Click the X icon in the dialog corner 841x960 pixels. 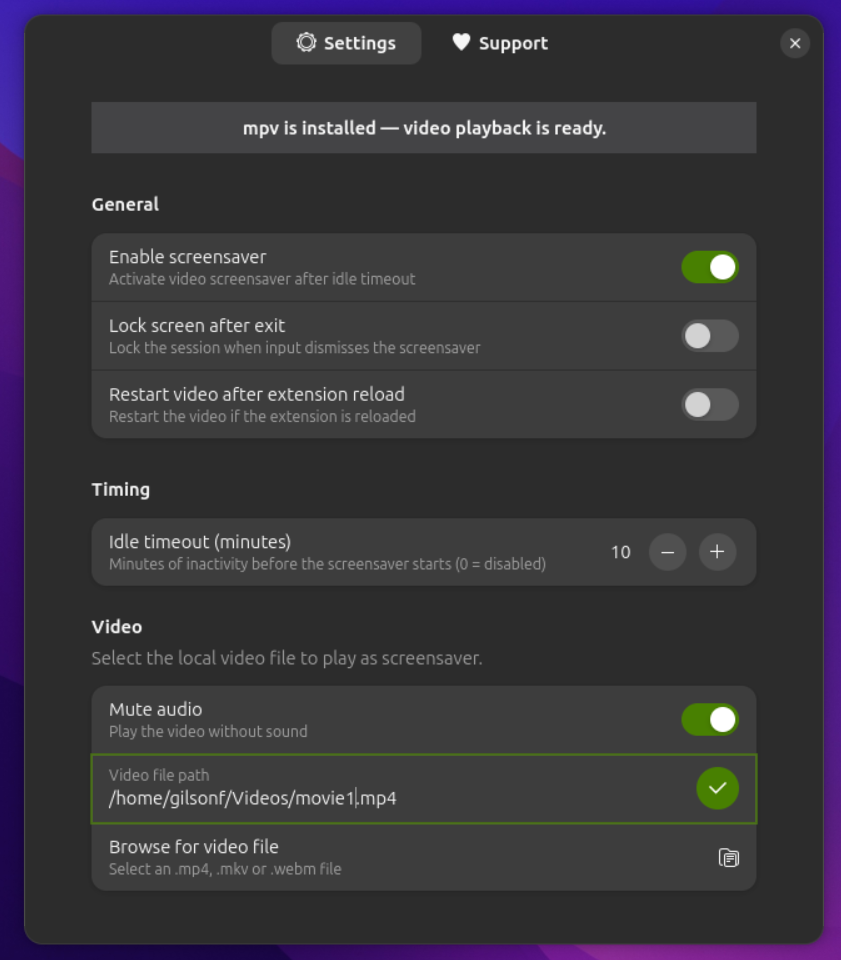795,43
